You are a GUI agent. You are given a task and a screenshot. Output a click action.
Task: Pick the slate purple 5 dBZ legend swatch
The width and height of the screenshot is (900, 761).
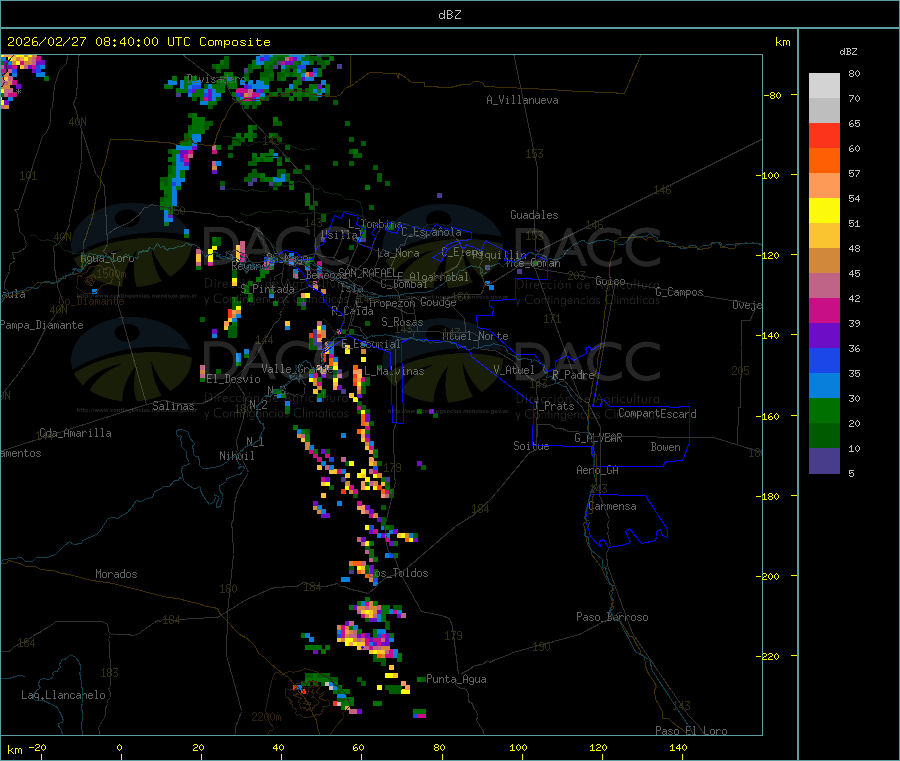[x=824, y=461]
